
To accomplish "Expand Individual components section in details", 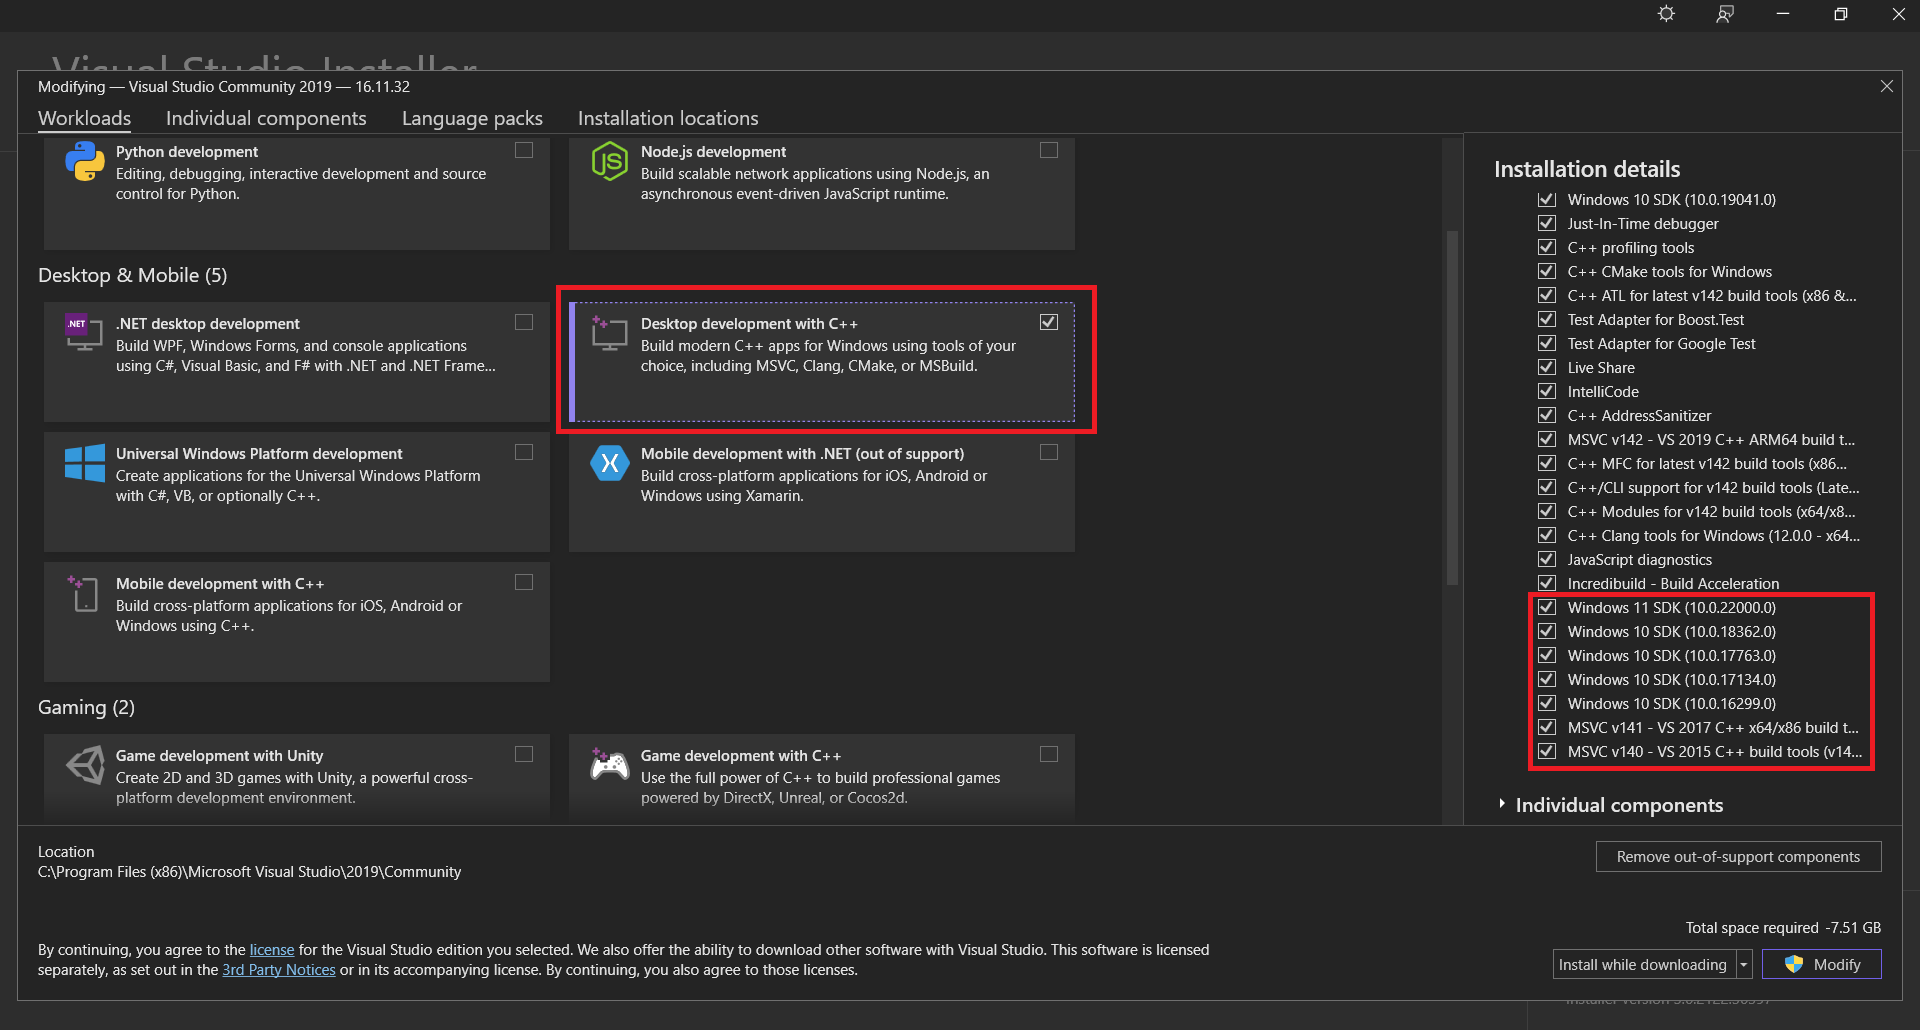I will [x=1502, y=804].
